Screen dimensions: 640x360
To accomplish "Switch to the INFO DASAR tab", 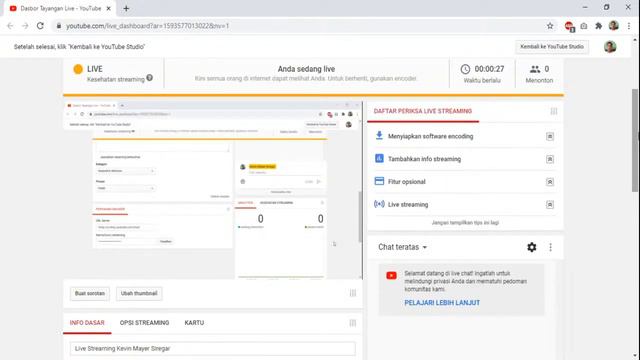I will click(87, 322).
